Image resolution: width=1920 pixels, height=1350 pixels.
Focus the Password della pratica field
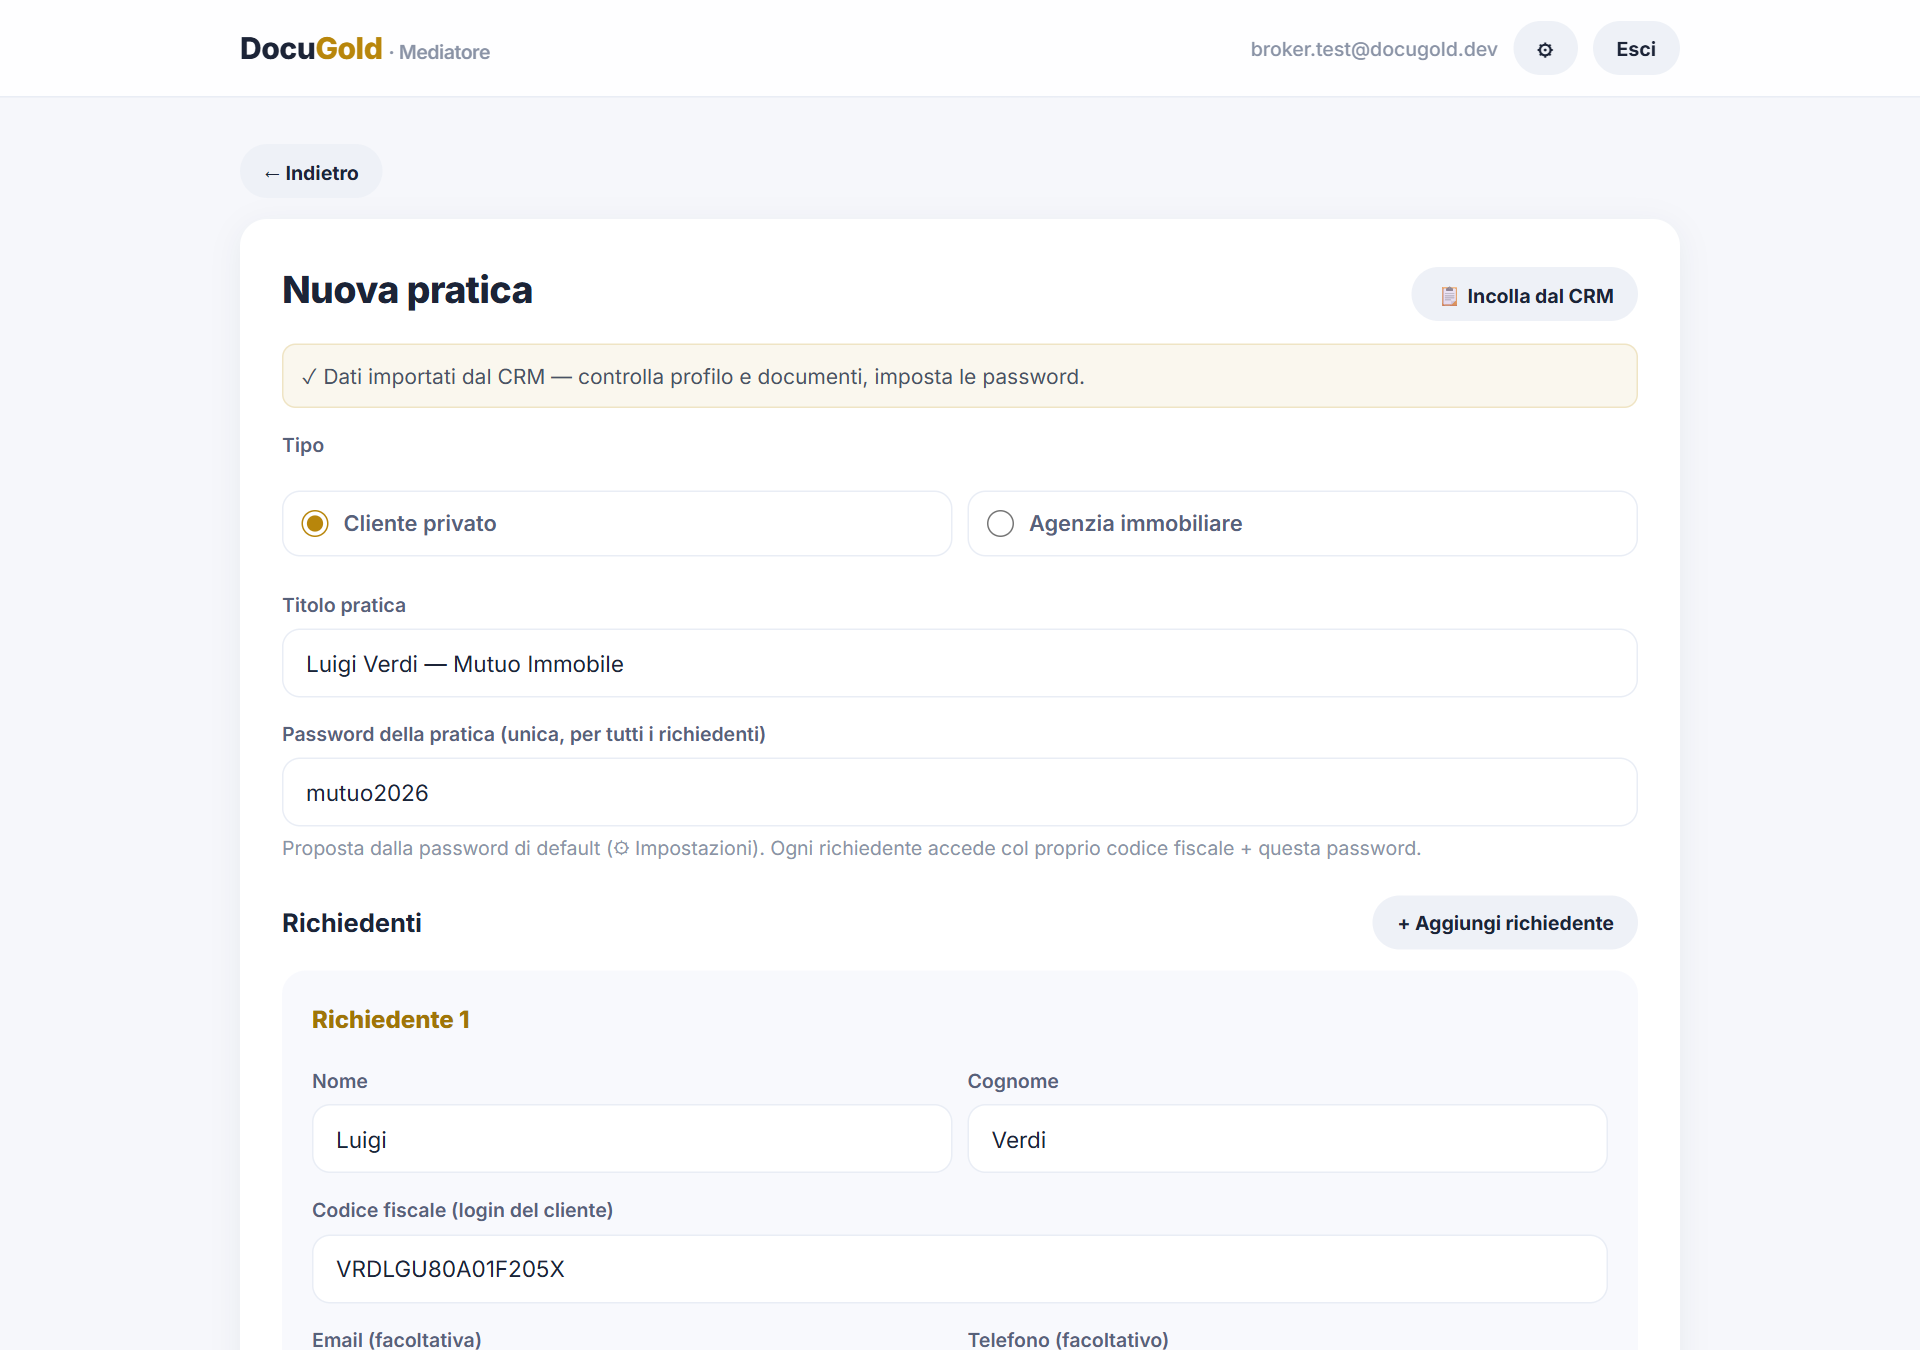(960, 793)
